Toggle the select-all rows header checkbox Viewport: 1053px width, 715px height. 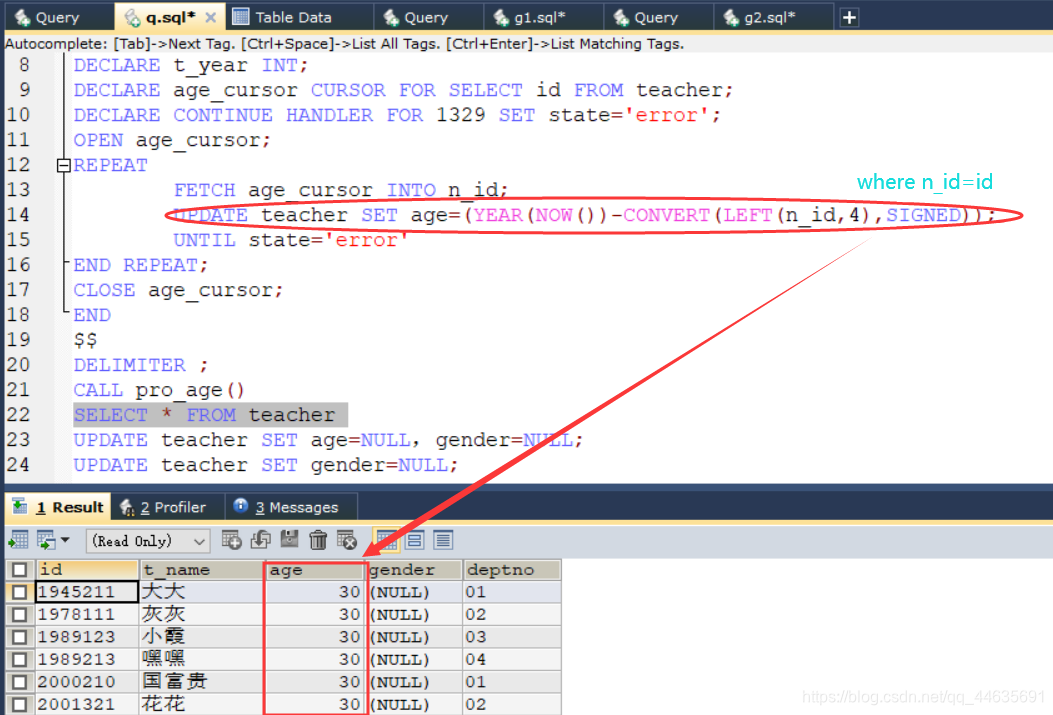[19, 570]
